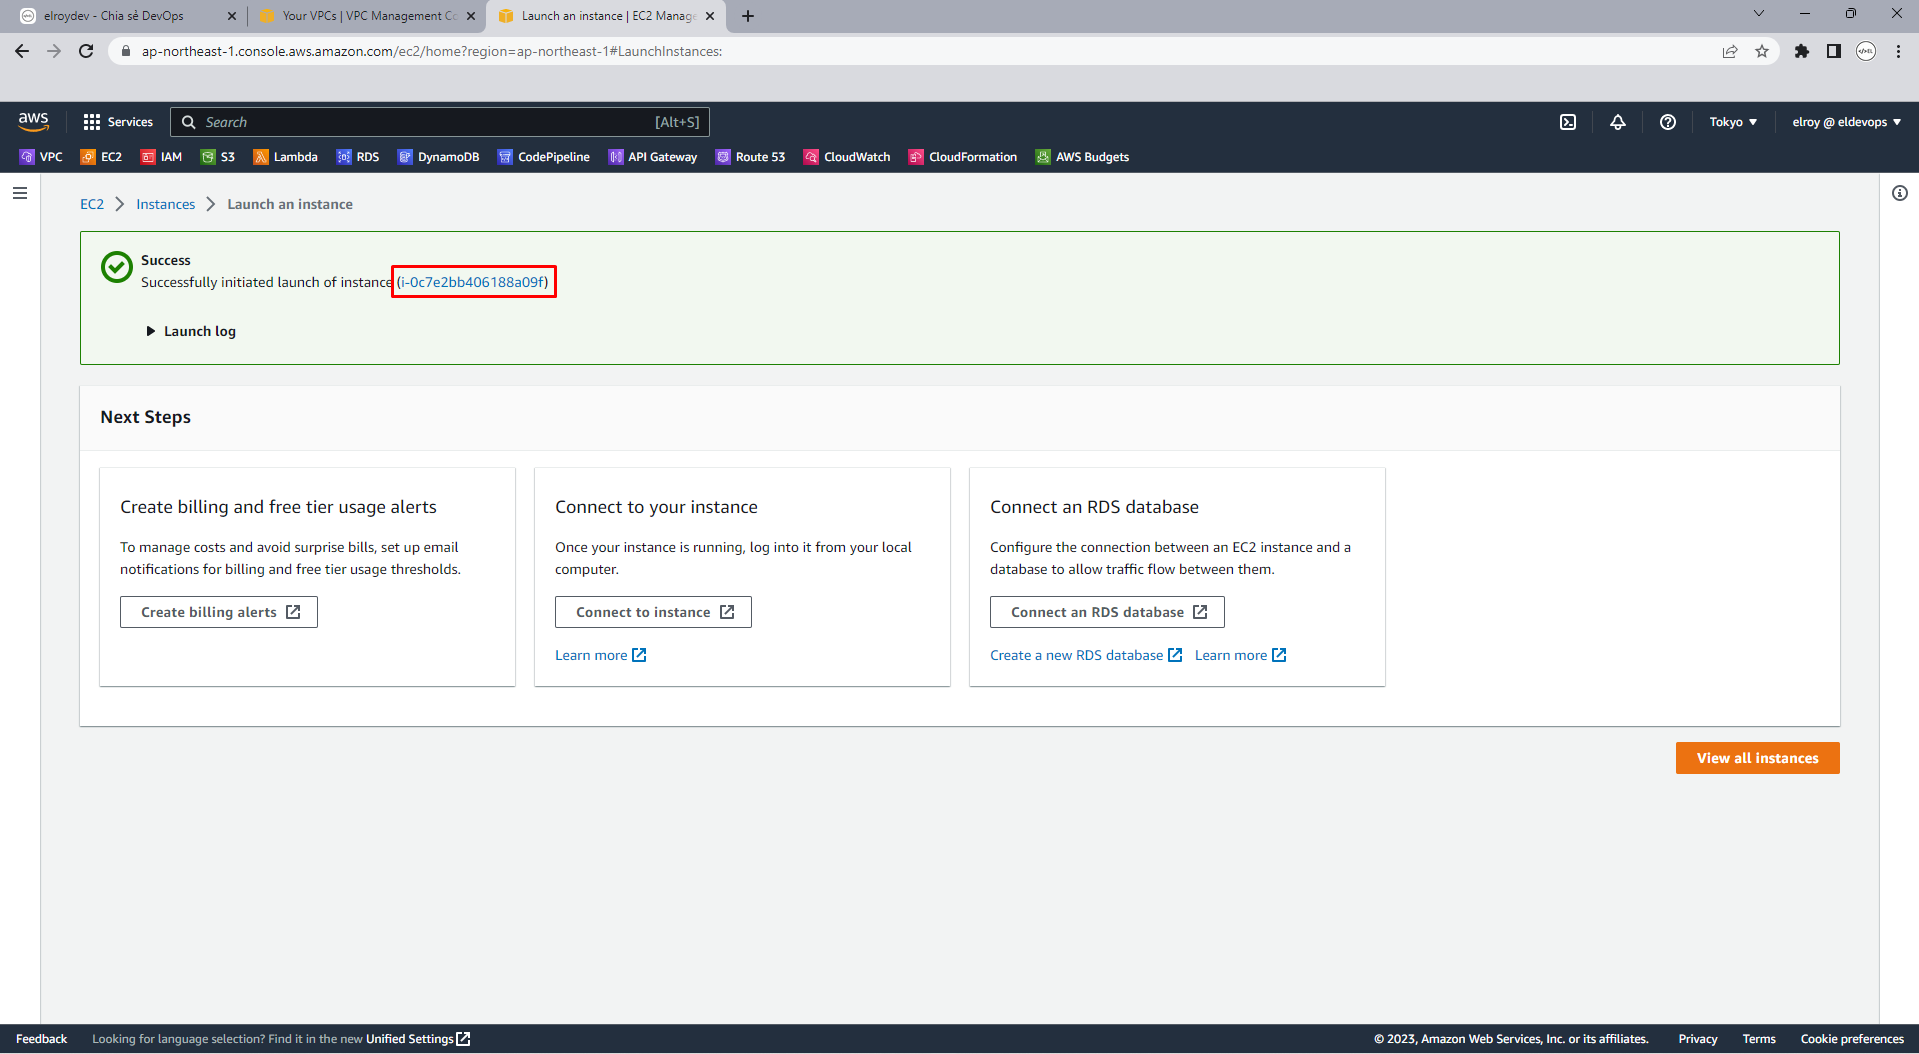Go to EC2 breadcrumb
Image resolution: width=1919 pixels, height=1054 pixels.
click(92, 204)
